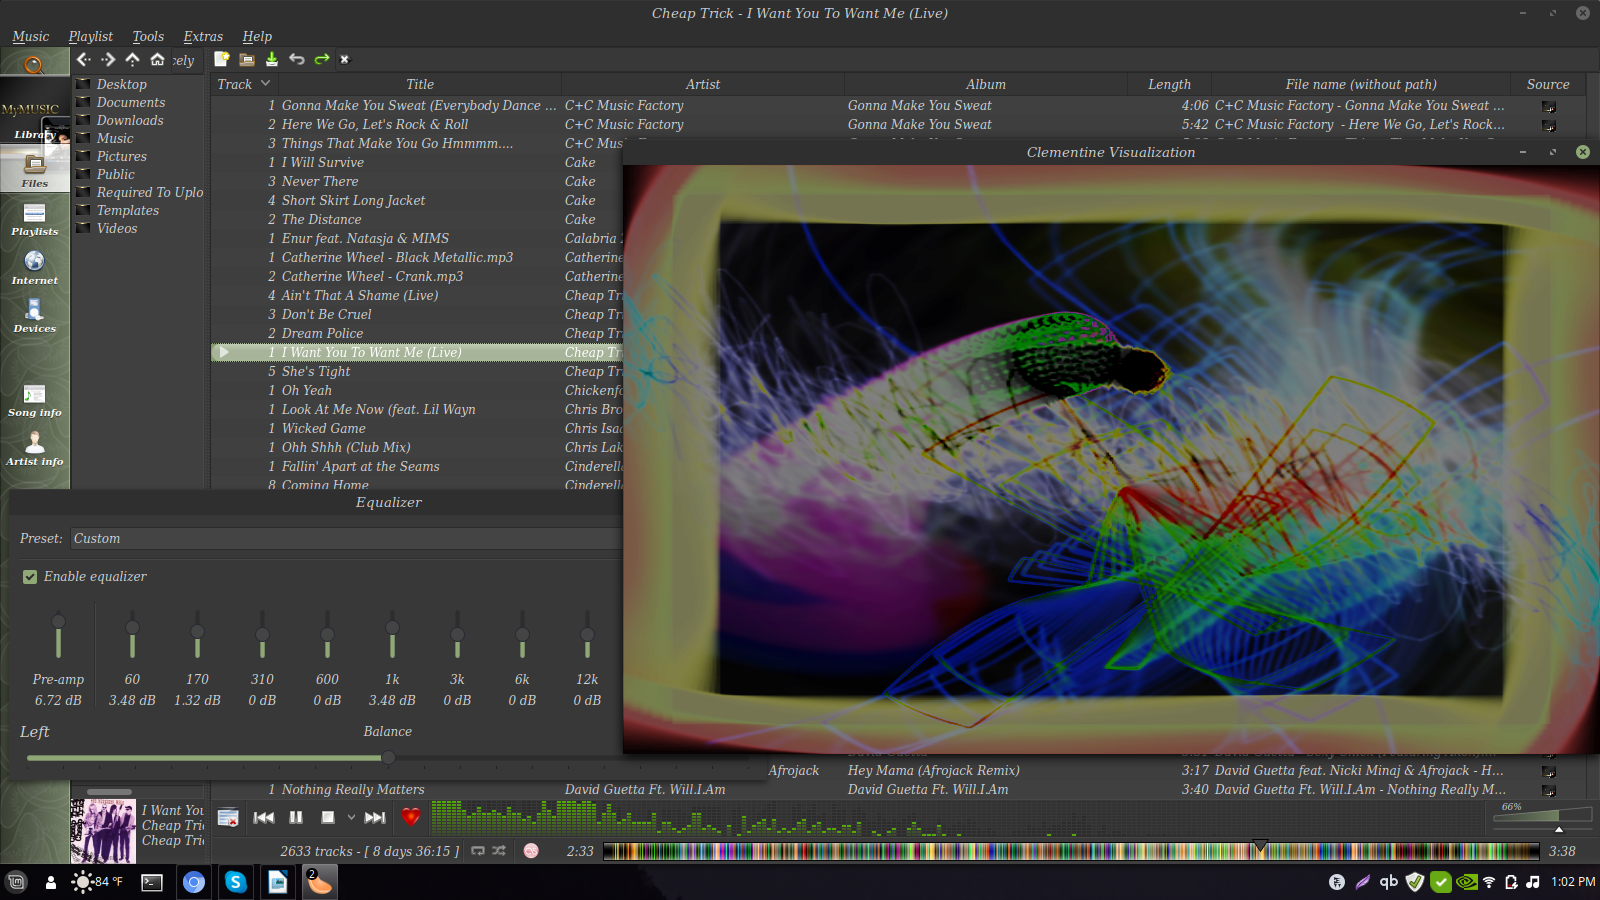Set volume using the 66% volume slider

click(1541, 816)
